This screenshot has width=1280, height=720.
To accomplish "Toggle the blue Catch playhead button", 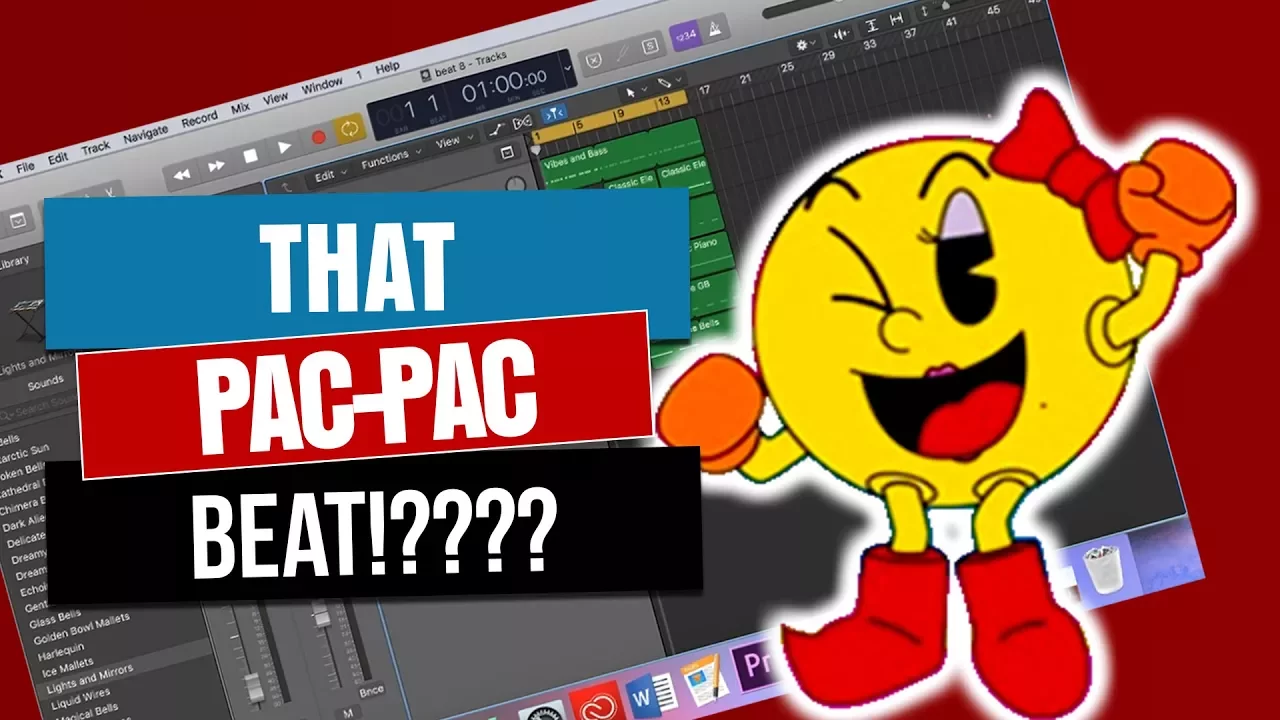I will click(554, 113).
